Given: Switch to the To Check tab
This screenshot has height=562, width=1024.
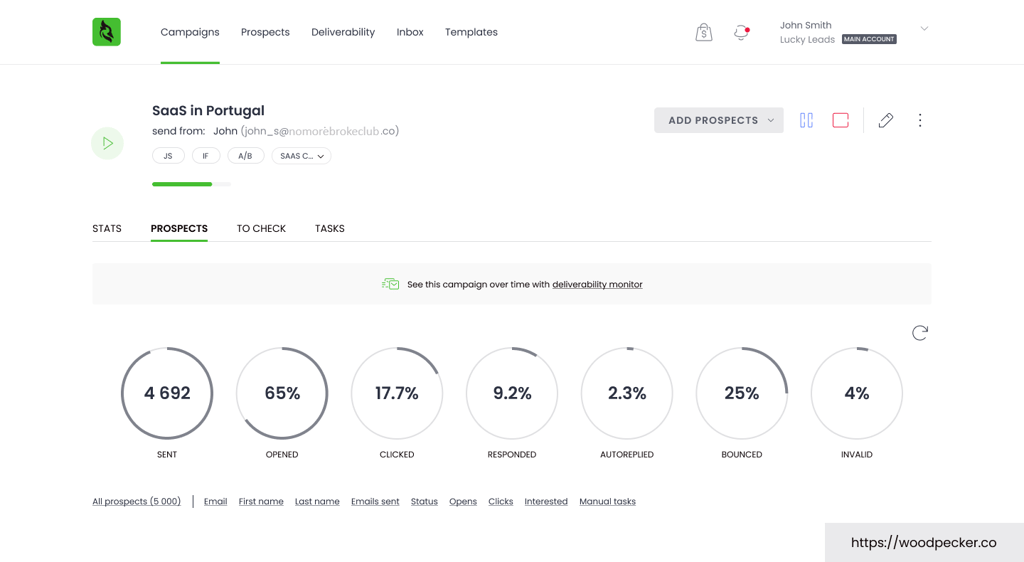Looking at the screenshot, I should [x=261, y=229].
